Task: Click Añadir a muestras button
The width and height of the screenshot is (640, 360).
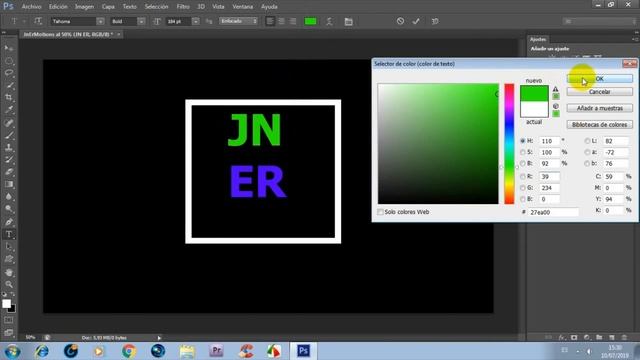Action: click(x=600, y=108)
